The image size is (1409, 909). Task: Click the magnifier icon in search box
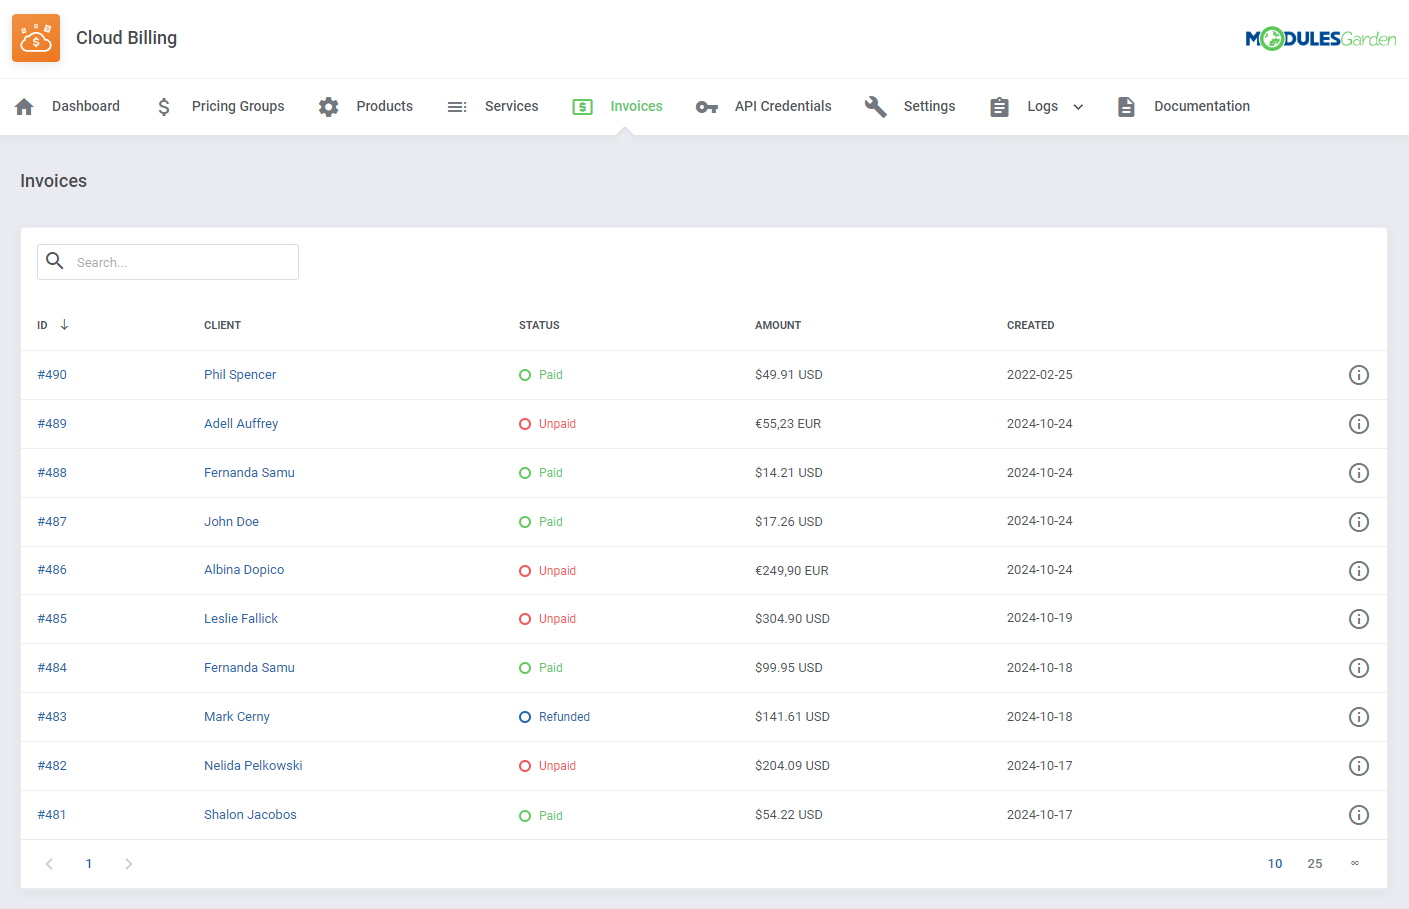55,261
